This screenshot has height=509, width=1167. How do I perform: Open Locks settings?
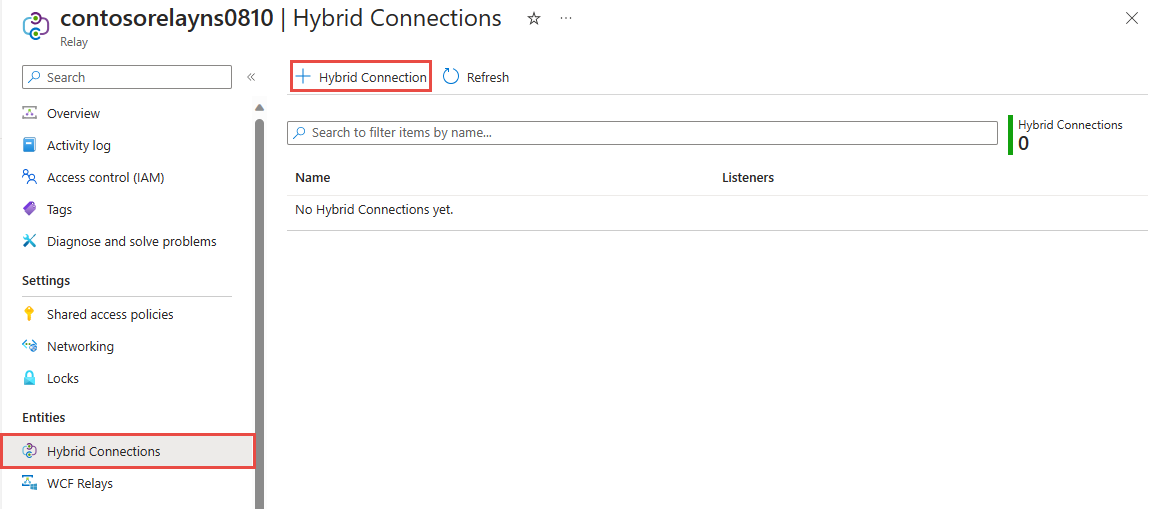point(63,378)
